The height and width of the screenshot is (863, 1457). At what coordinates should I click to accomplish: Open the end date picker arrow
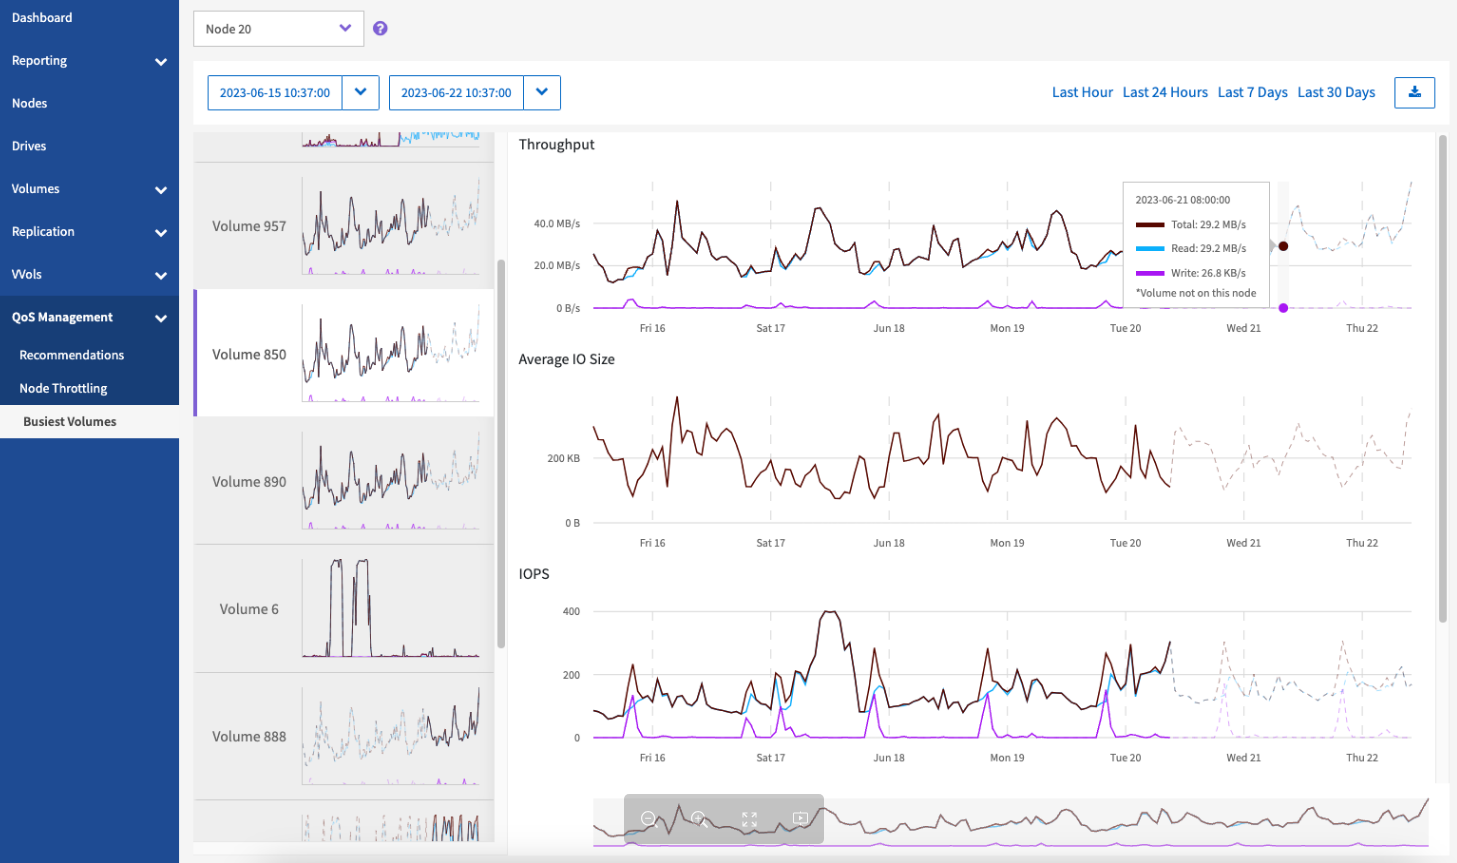541,93
